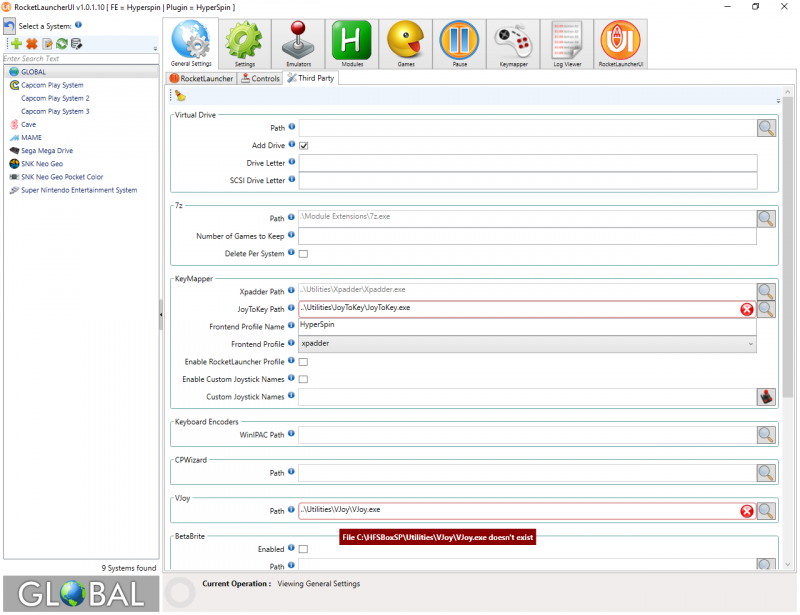Open the General Settings section
This screenshot has height=615, width=800.
point(191,44)
